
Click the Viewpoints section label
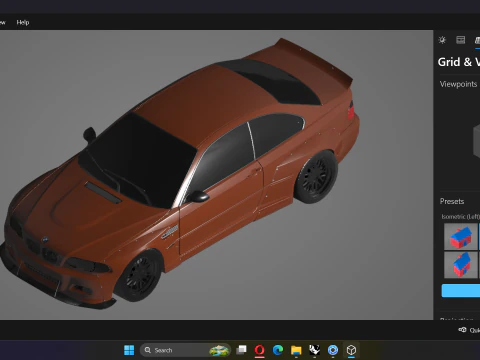(x=458, y=84)
